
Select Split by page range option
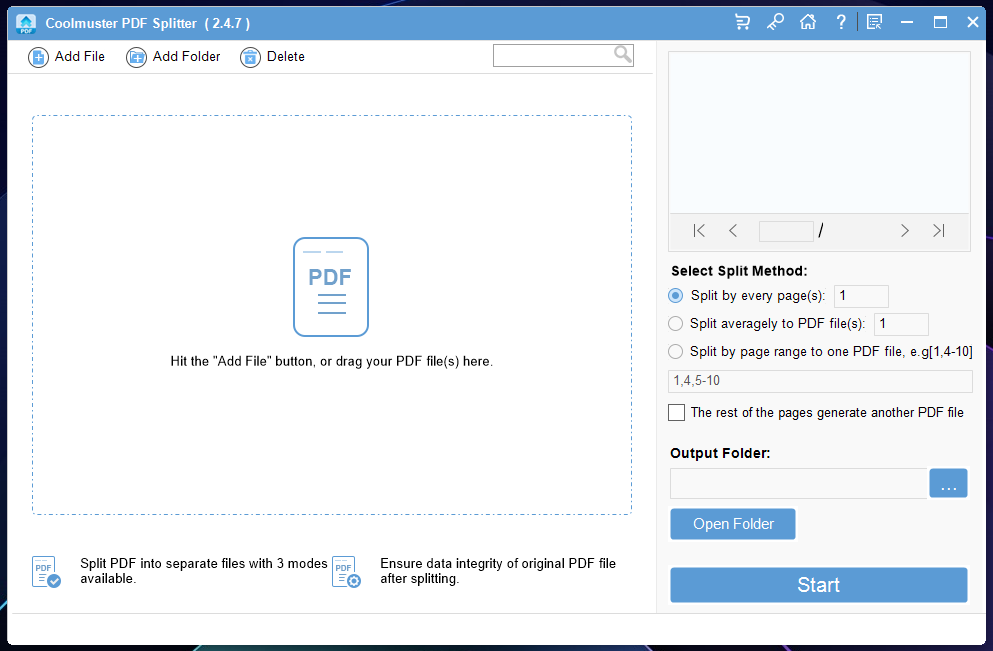[x=676, y=352]
